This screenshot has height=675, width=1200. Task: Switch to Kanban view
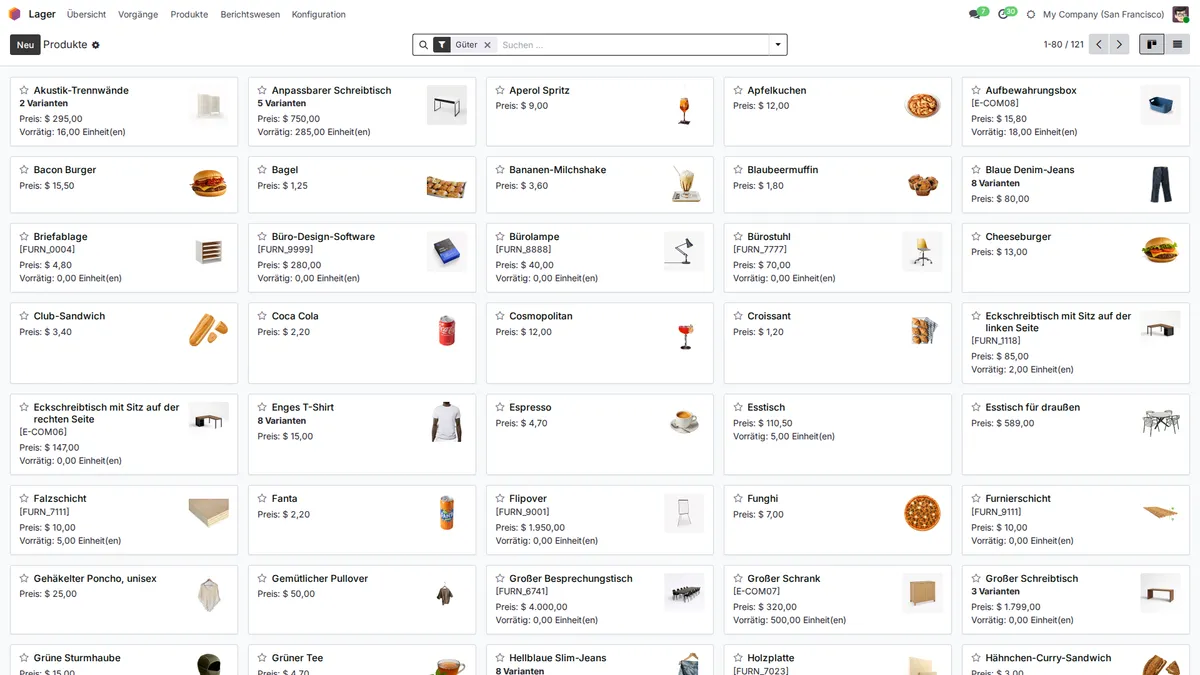1152,44
